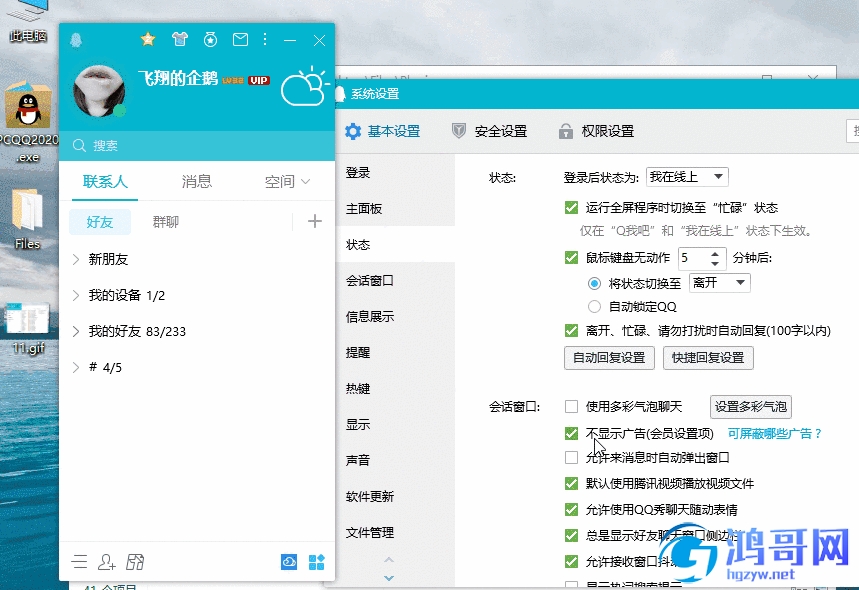Increase the minutes spinner value
The image size is (859, 590).
(715, 254)
